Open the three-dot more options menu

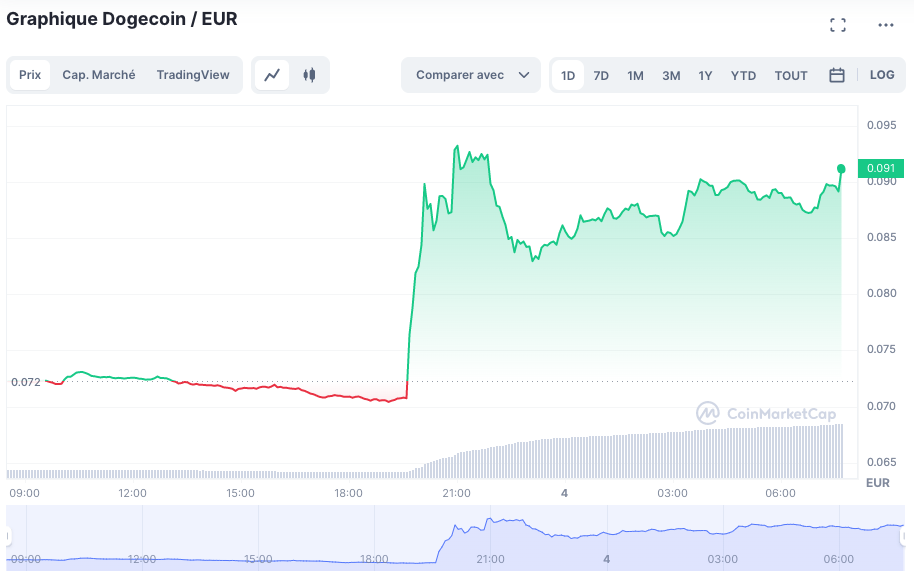[886, 25]
